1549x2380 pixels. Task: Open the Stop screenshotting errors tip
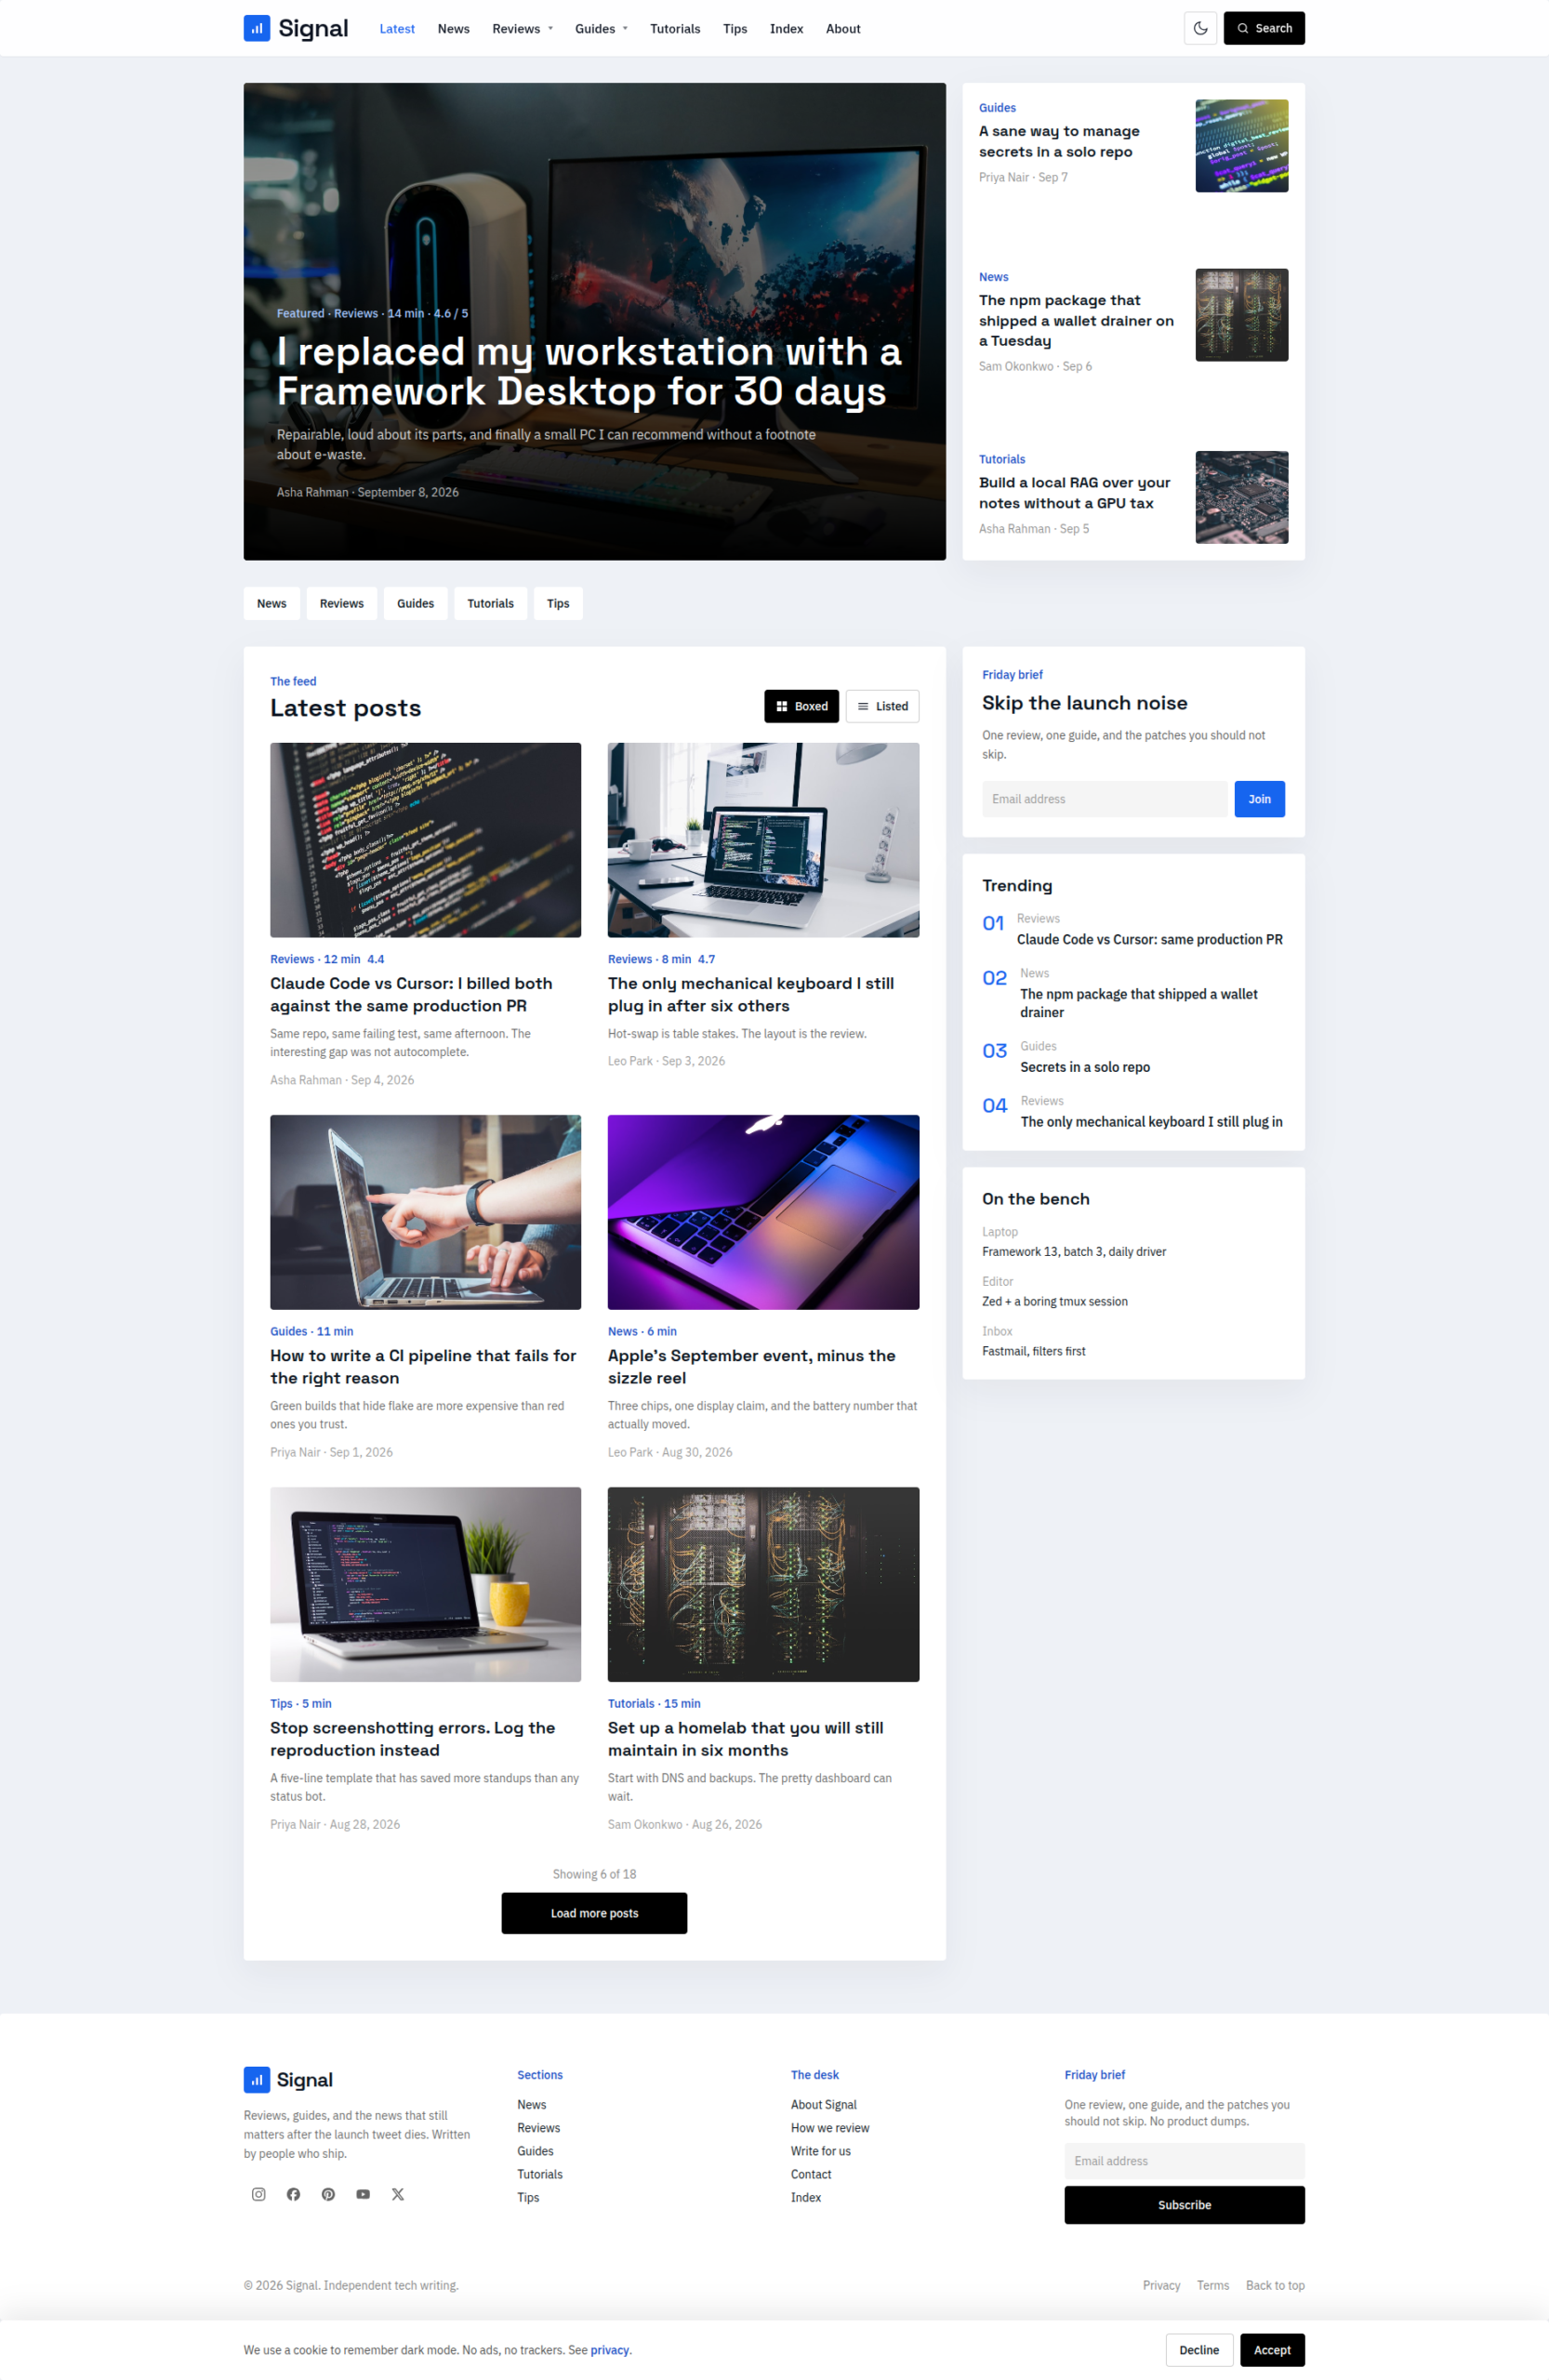(412, 1739)
